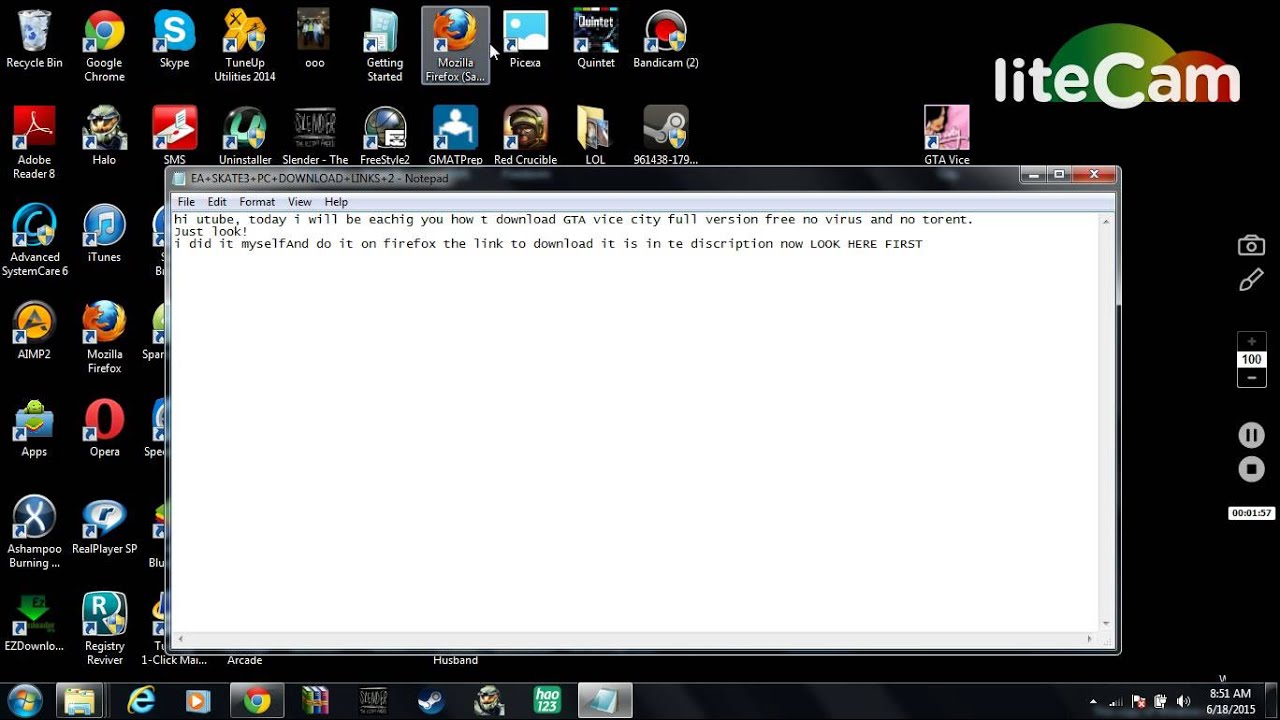Switch to the Notepad taskbar button
1280x720 pixels.
tap(605, 701)
